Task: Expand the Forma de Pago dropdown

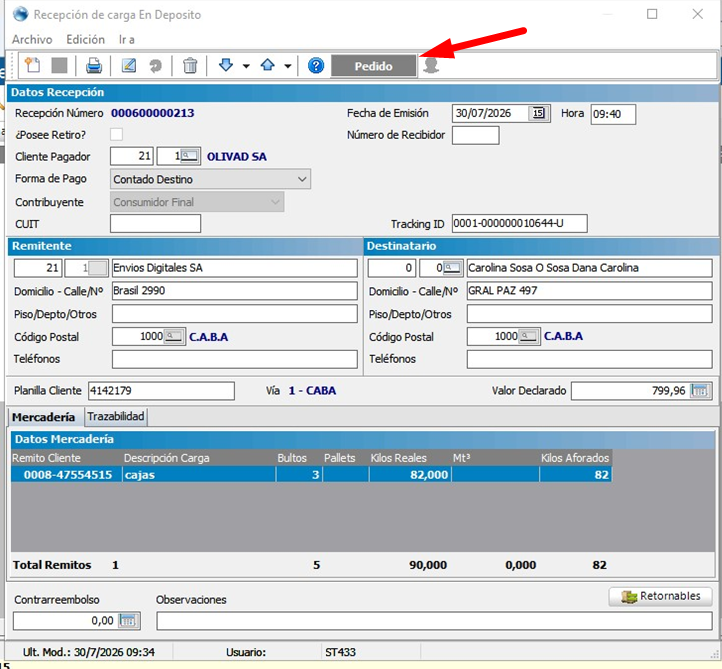Action: pyautogui.click(x=302, y=179)
